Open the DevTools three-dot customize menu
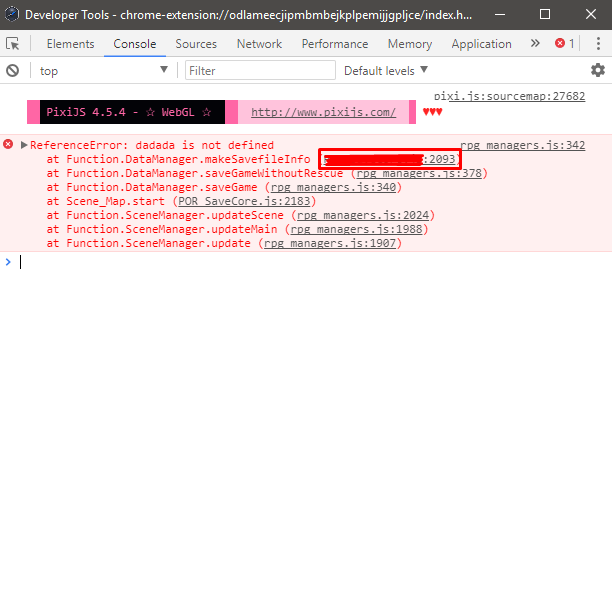Image resolution: width=612 pixels, height=609 pixels. pyautogui.click(x=598, y=44)
